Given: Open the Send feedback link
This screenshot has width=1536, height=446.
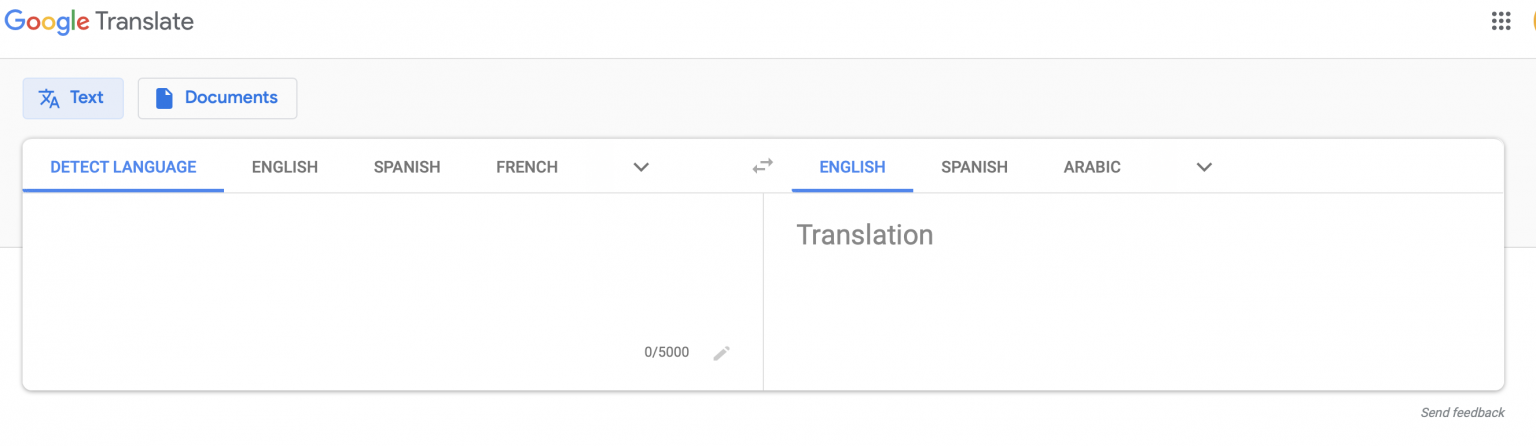Looking at the screenshot, I should [1462, 413].
